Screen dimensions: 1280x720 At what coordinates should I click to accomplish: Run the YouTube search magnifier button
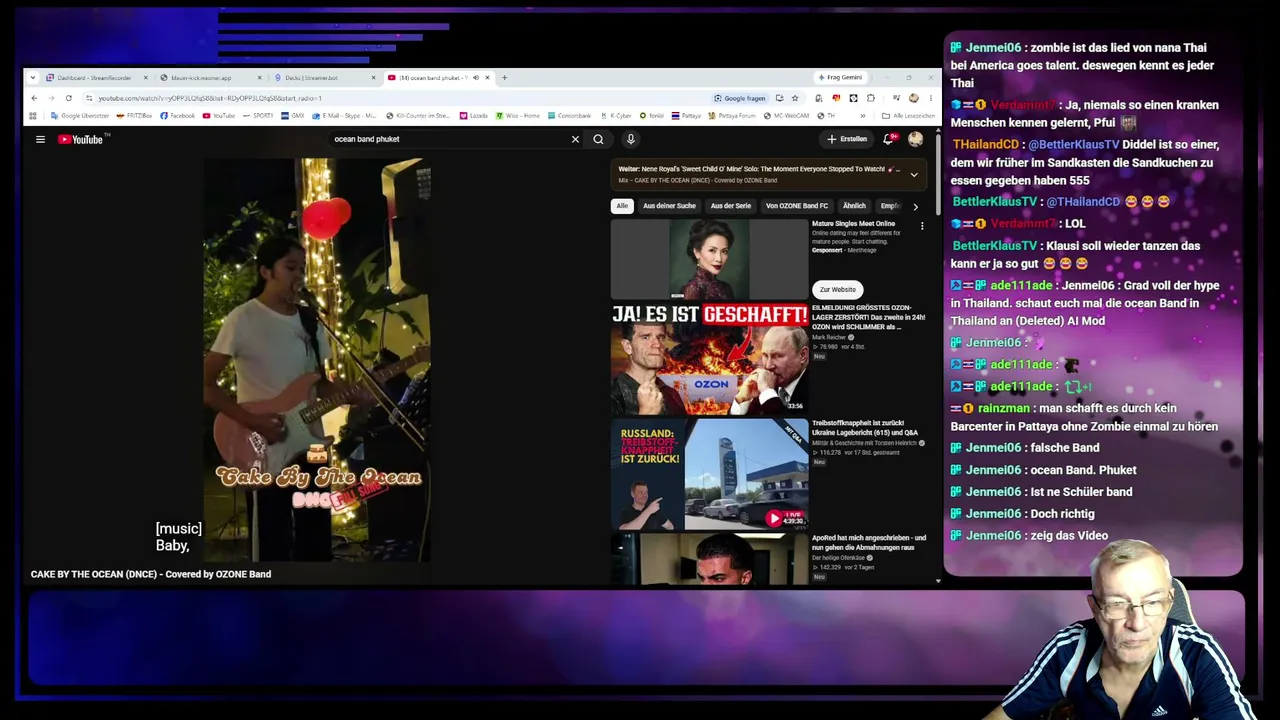pyautogui.click(x=598, y=139)
